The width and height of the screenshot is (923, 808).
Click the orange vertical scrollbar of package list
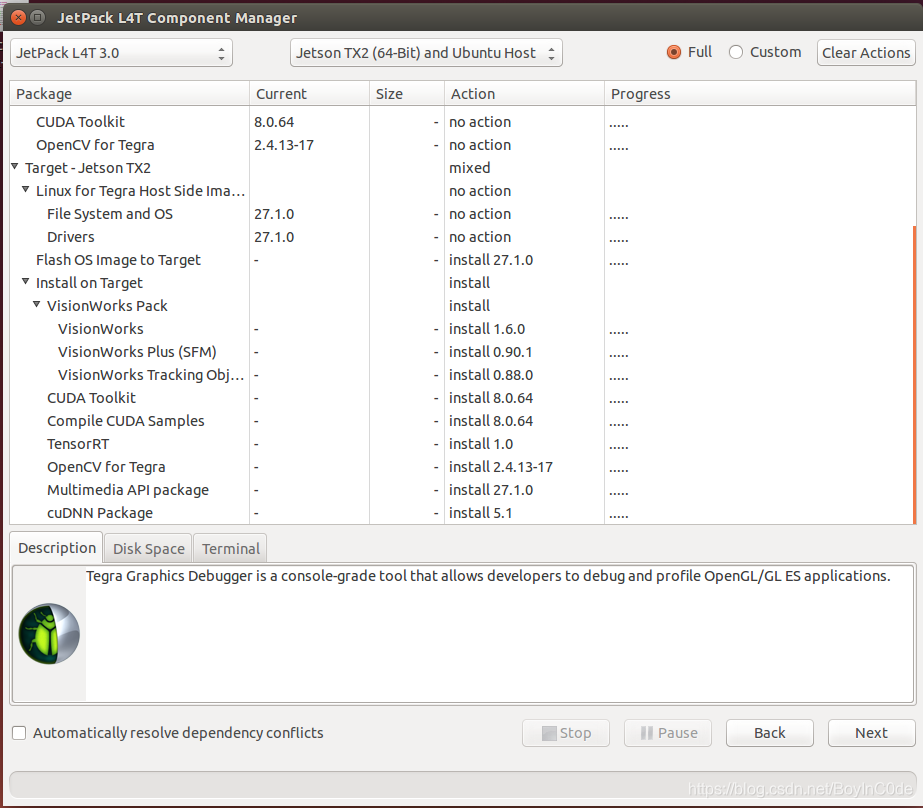click(x=914, y=374)
